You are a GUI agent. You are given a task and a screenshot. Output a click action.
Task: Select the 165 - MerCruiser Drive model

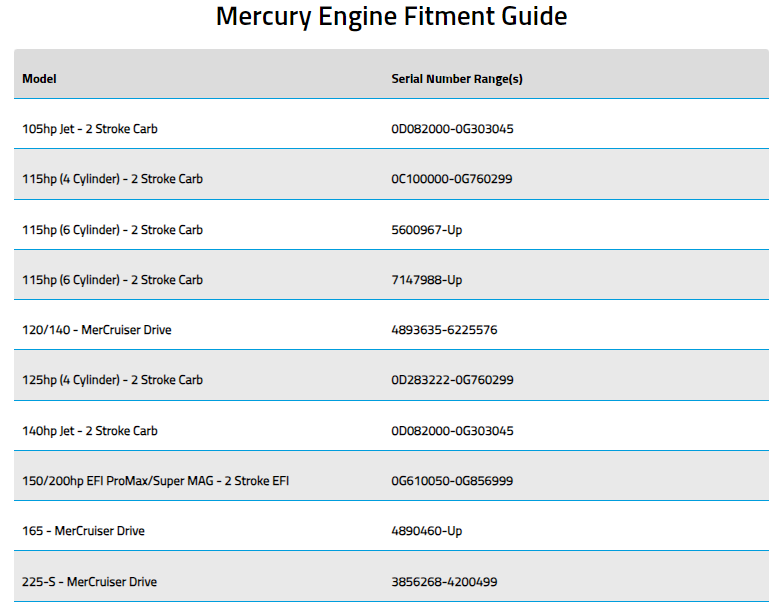[83, 531]
